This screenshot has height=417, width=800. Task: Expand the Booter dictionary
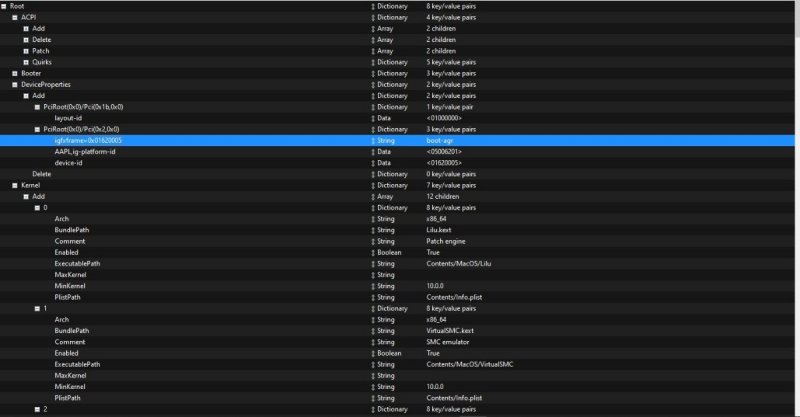pos(15,73)
